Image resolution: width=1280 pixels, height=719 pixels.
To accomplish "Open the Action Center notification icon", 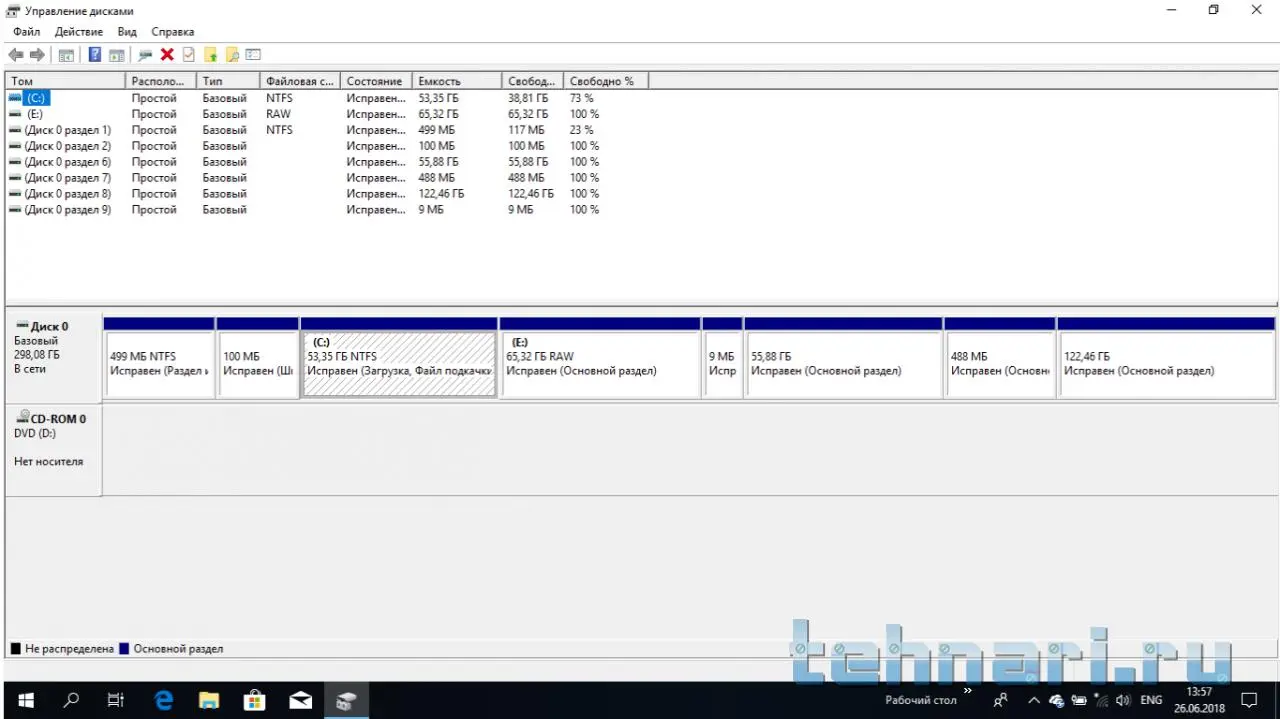I will click(1249, 700).
